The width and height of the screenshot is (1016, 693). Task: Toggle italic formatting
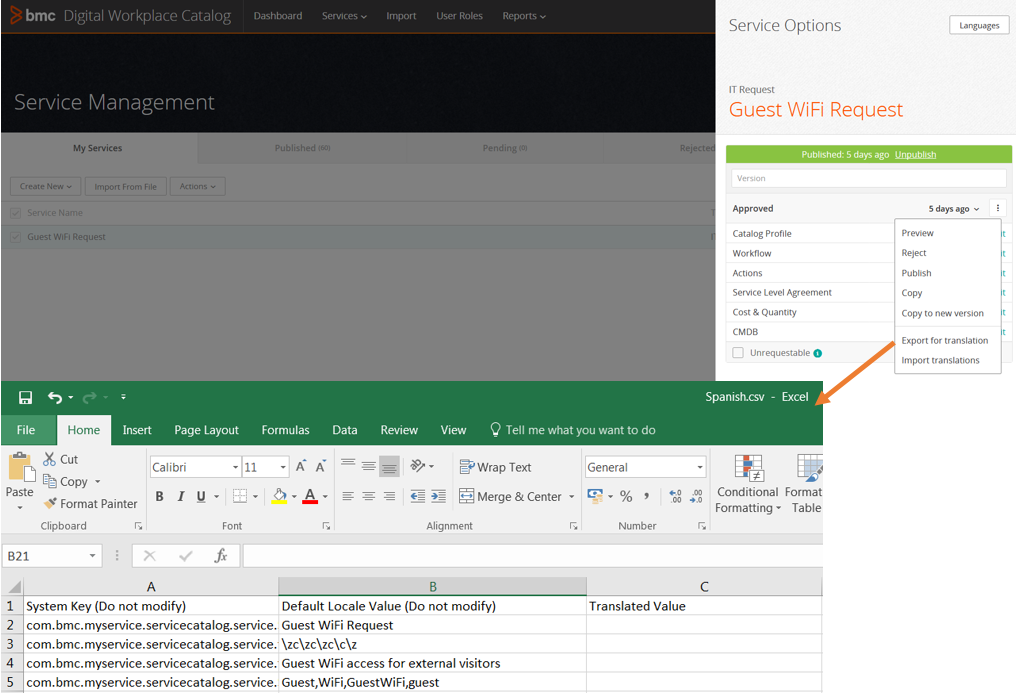coord(181,497)
